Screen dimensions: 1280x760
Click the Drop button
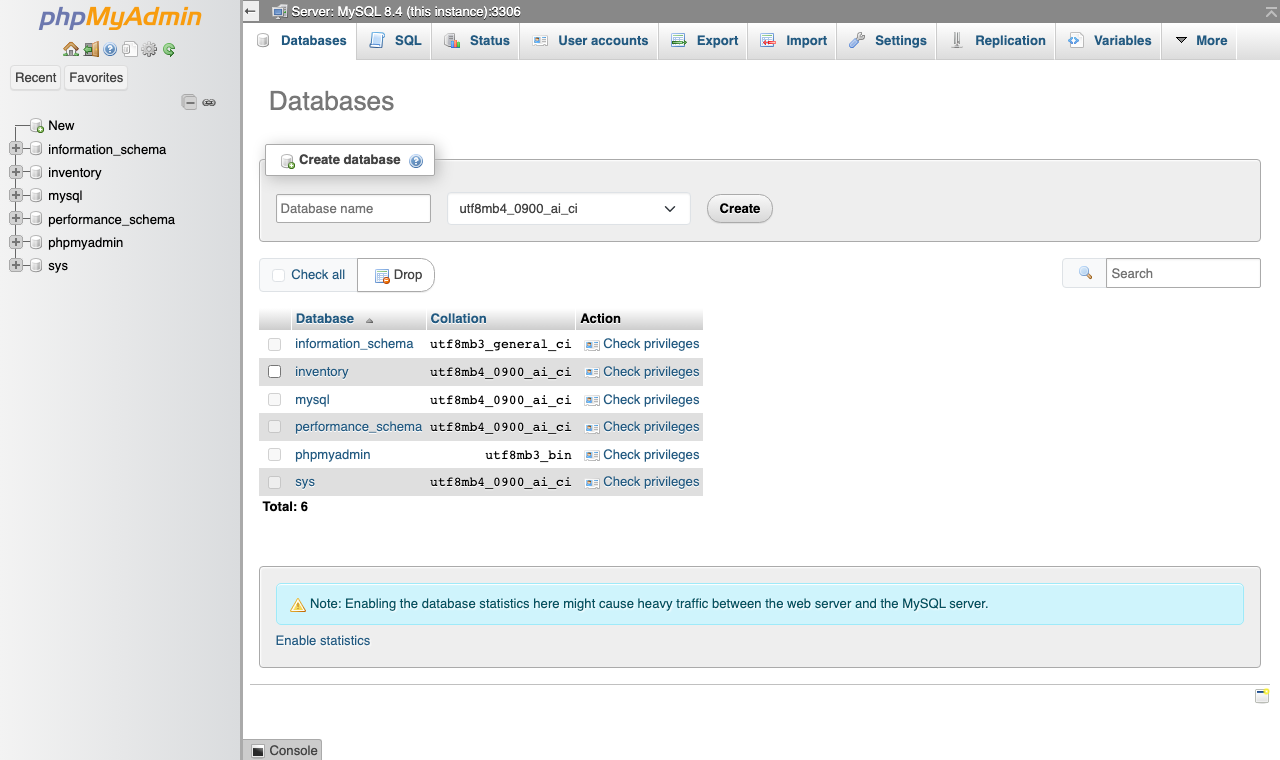tap(397, 275)
